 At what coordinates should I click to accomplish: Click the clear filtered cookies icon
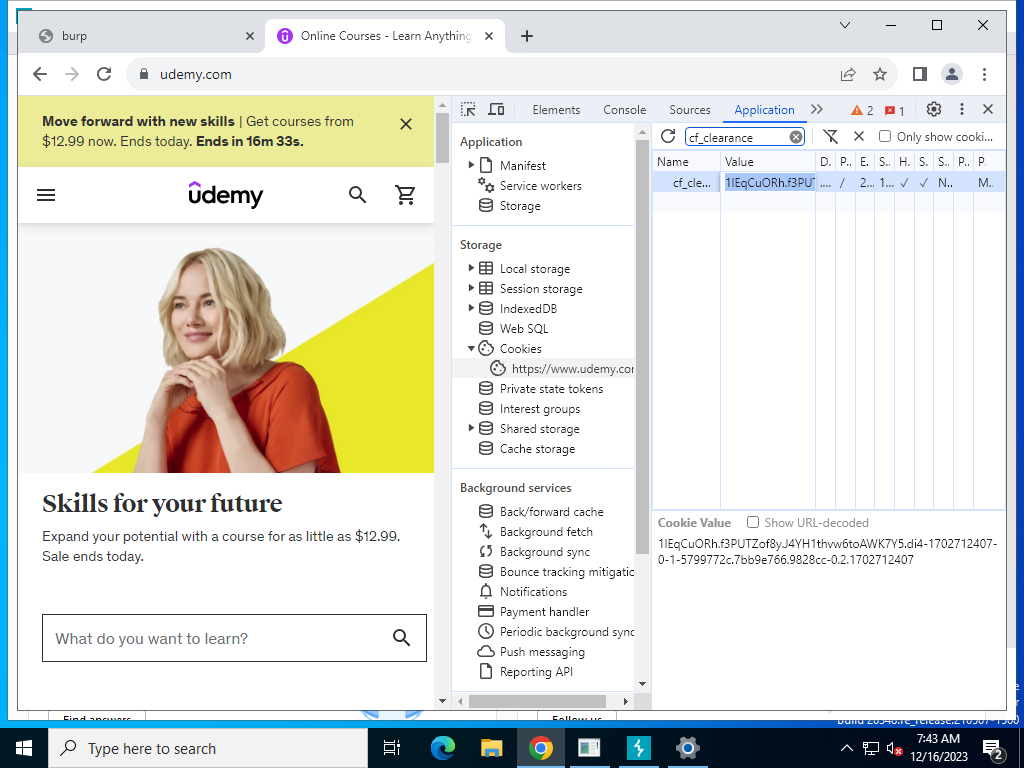(831, 136)
